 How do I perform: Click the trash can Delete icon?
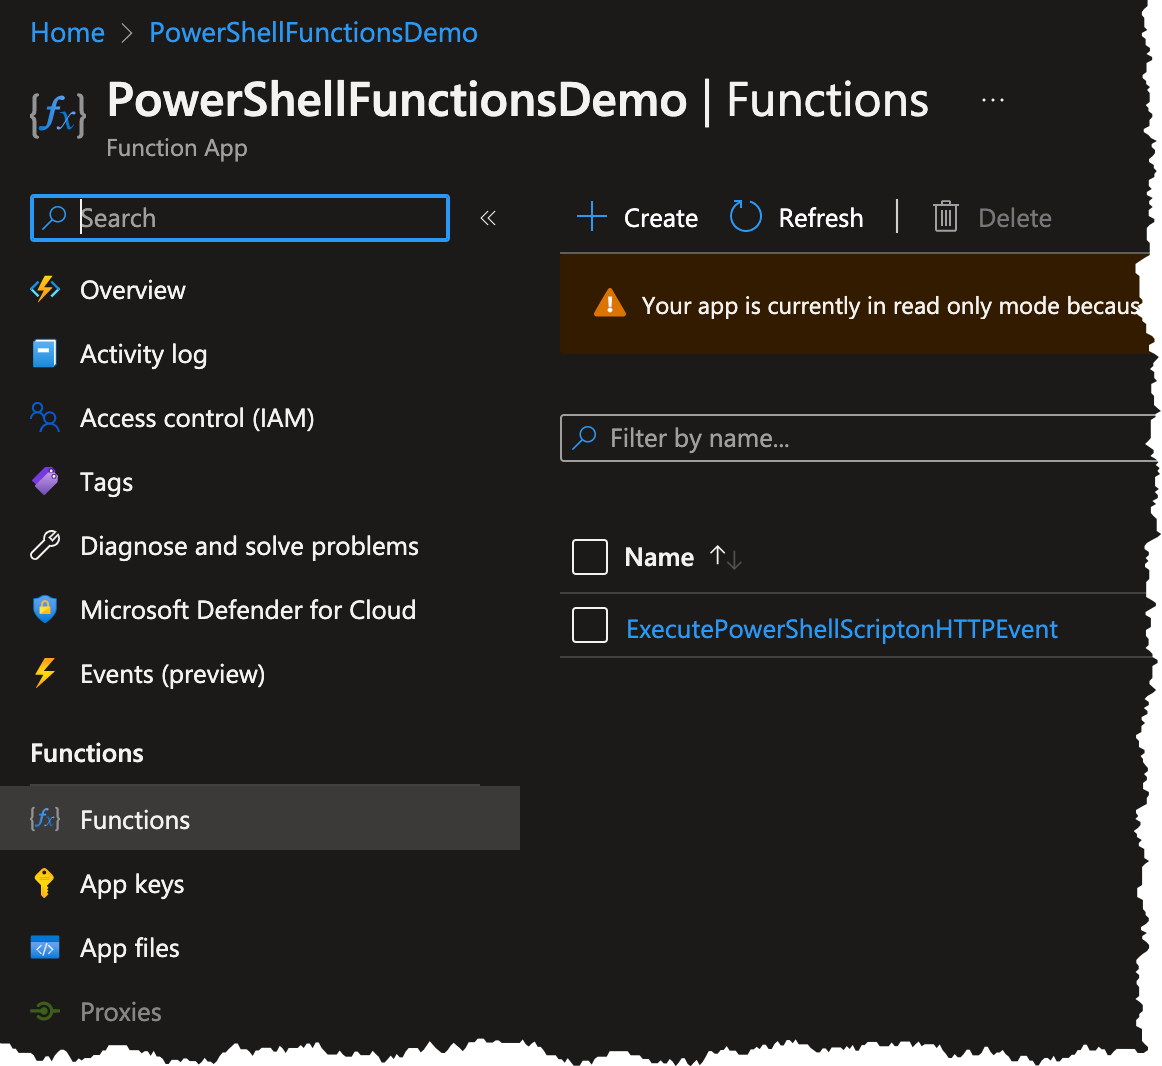[946, 217]
